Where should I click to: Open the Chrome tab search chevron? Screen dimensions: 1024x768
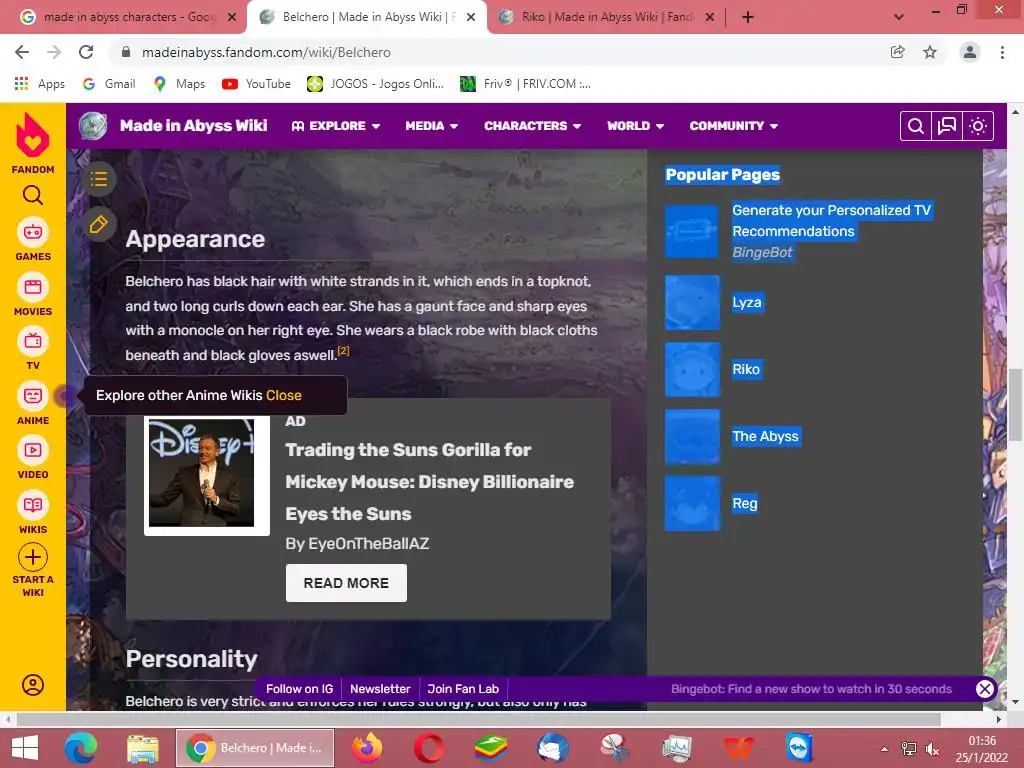[x=899, y=17]
